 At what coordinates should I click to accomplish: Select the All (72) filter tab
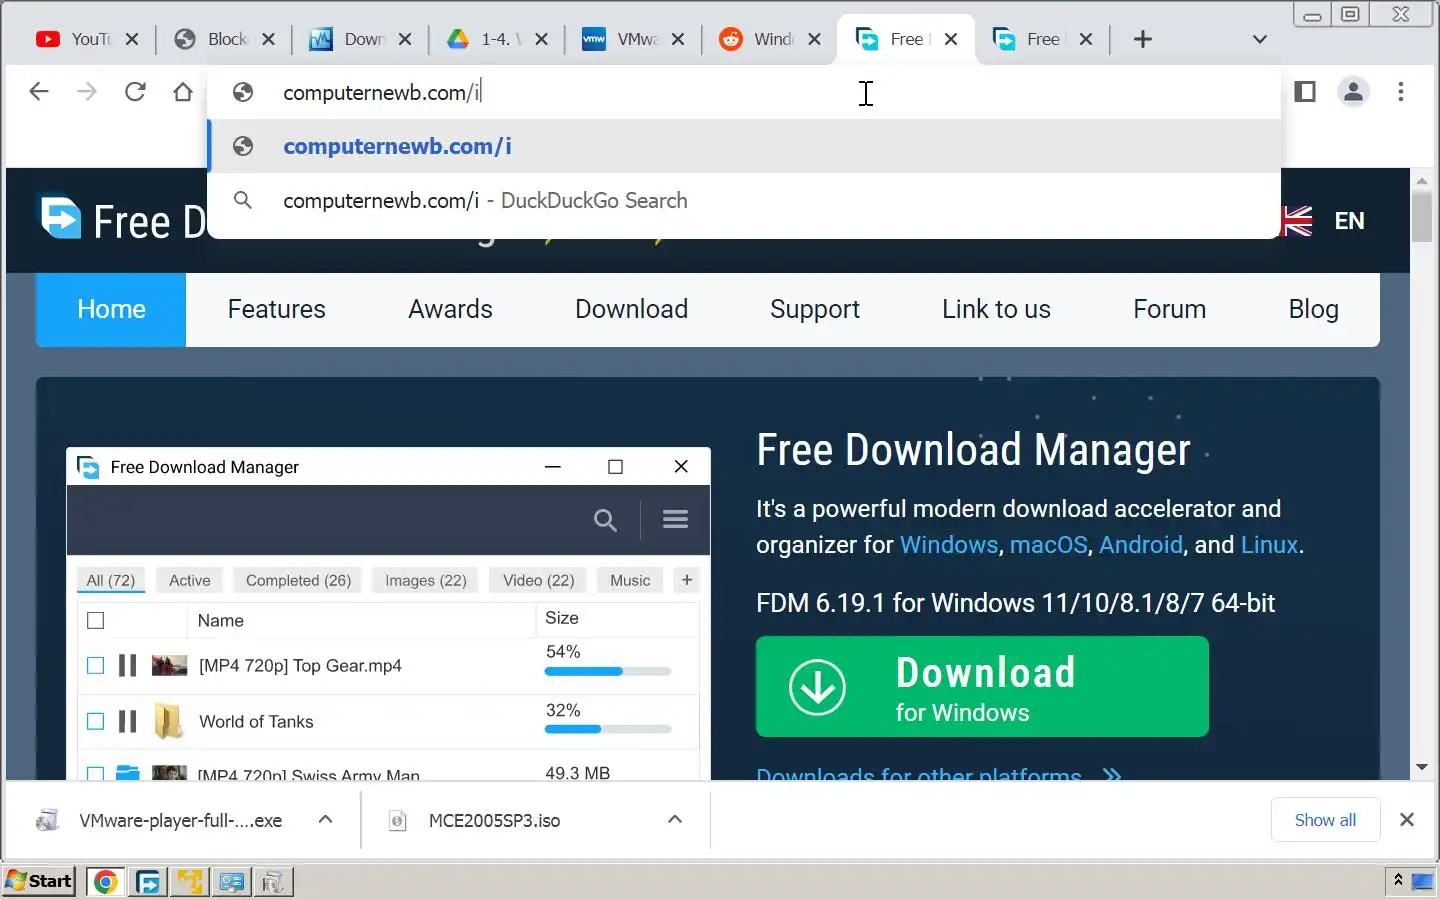[x=111, y=580]
